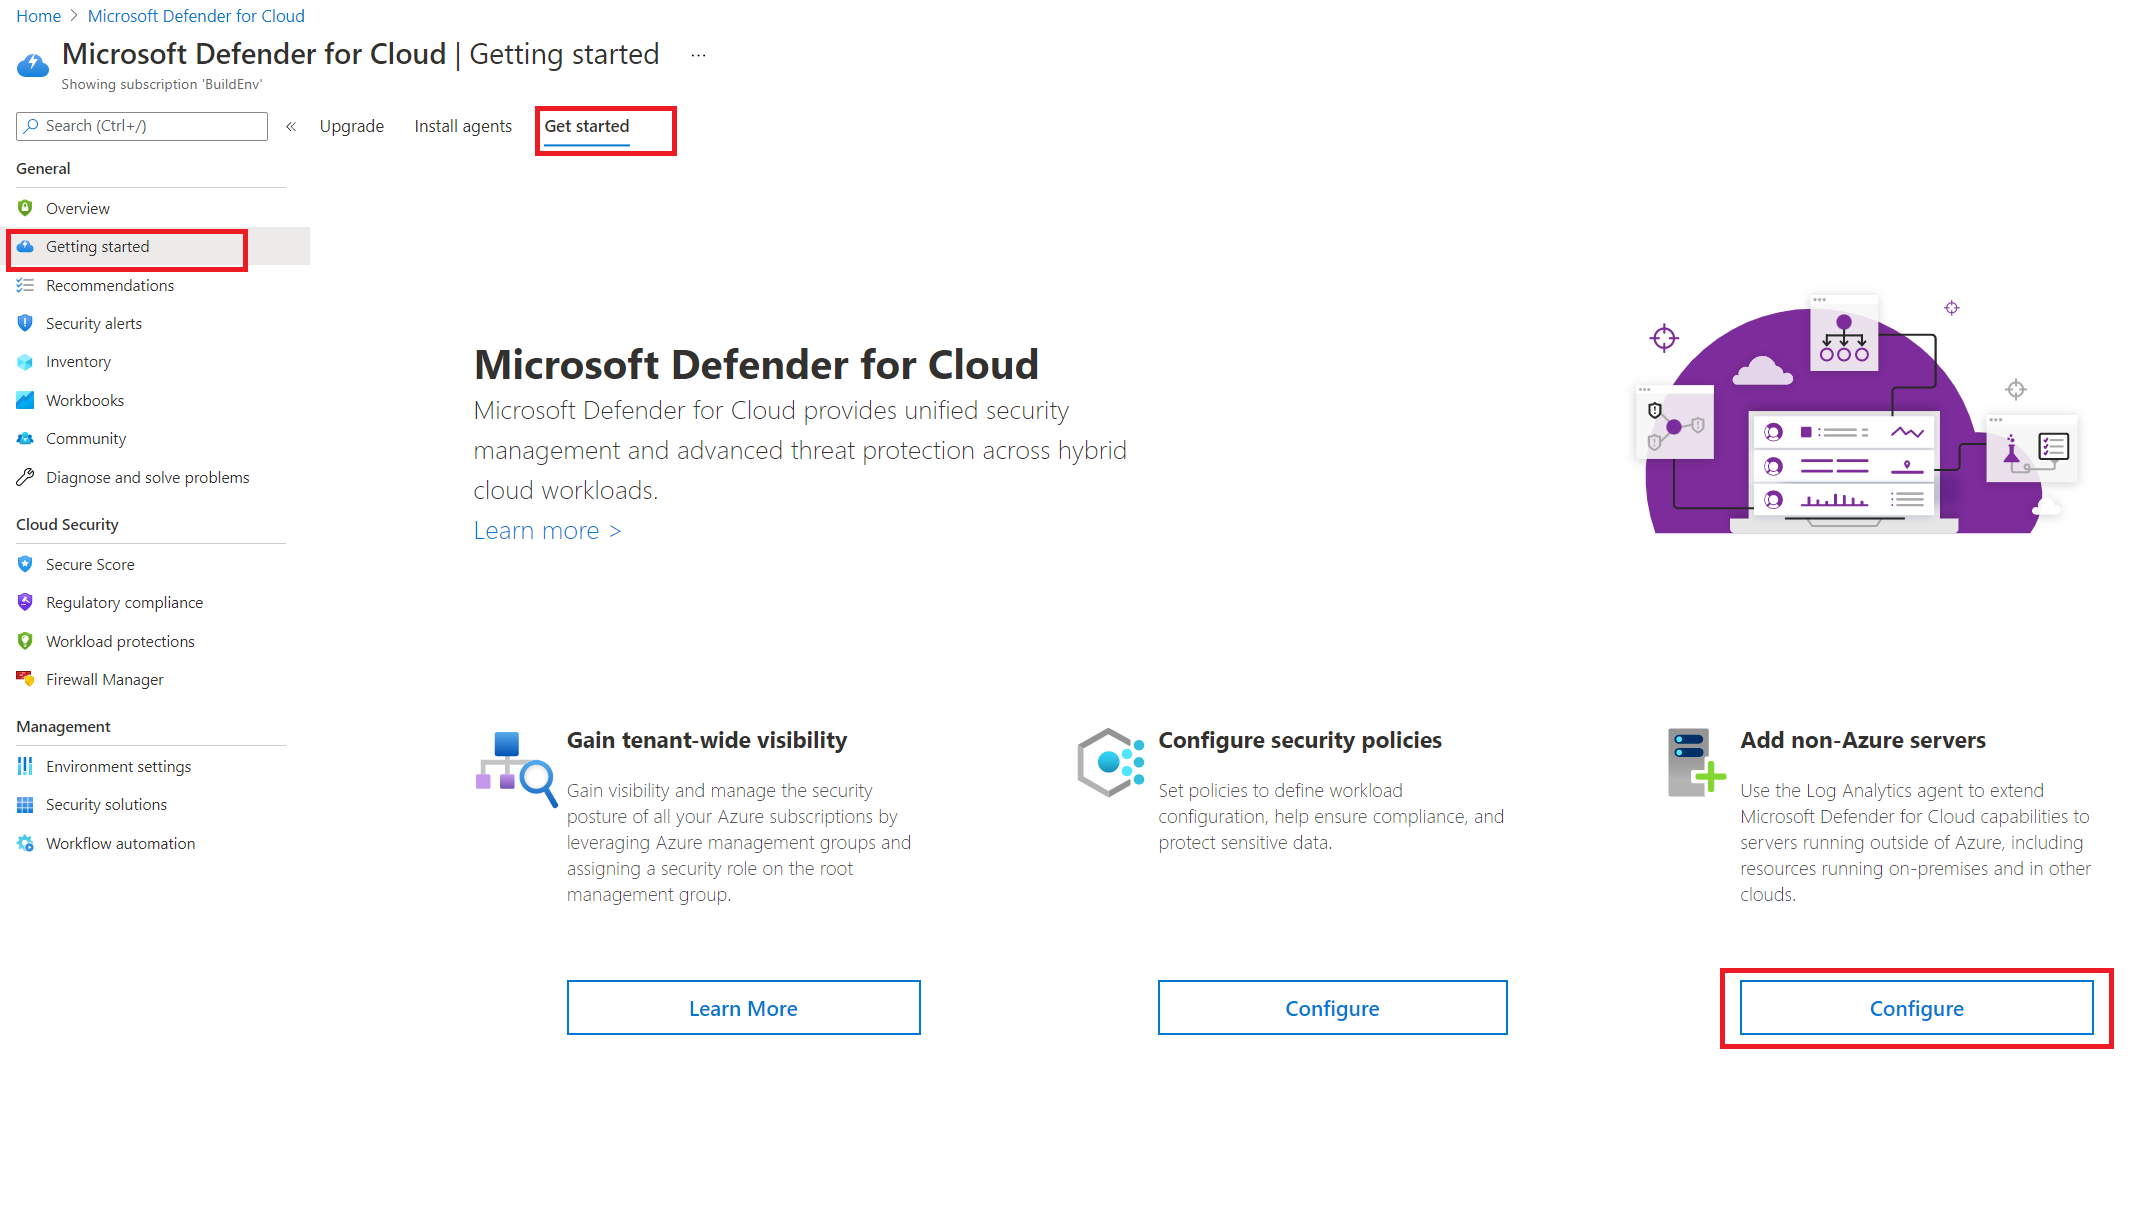This screenshot has width=2136, height=1219.
Task: Click Learn More under Gain tenant-wide visibility
Action: 743,1008
